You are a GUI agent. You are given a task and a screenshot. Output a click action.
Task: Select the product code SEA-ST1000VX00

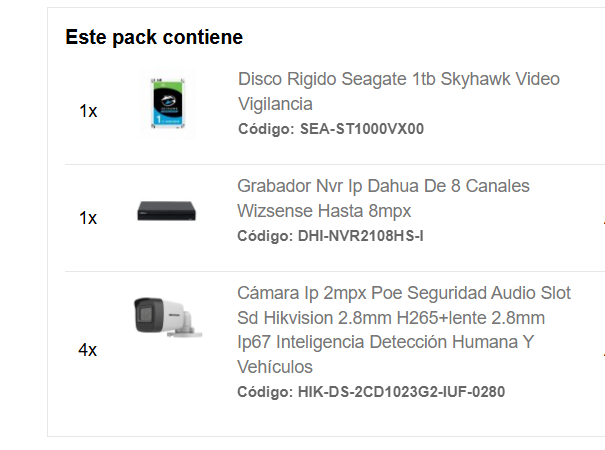362,129
